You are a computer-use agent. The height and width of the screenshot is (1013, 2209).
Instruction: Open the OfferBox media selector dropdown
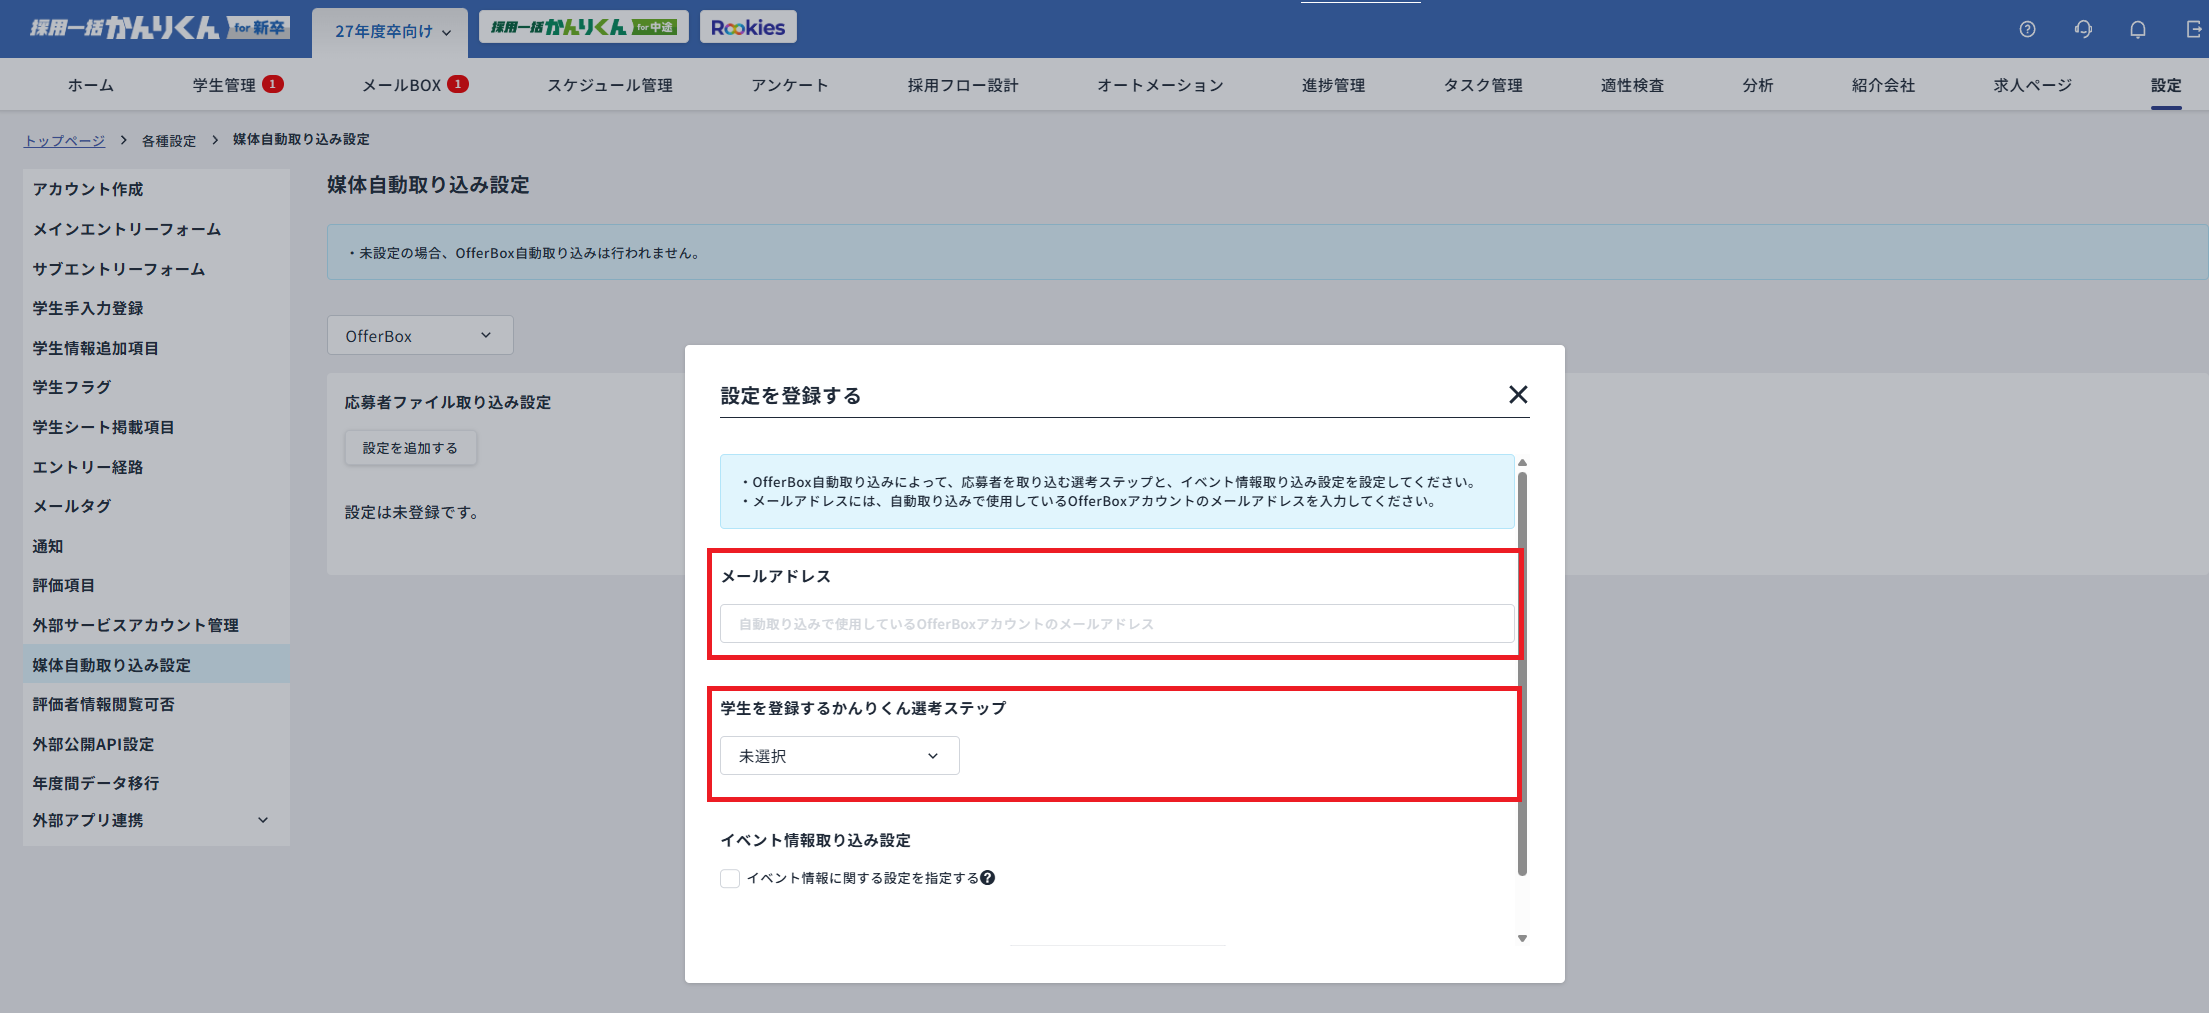419,335
